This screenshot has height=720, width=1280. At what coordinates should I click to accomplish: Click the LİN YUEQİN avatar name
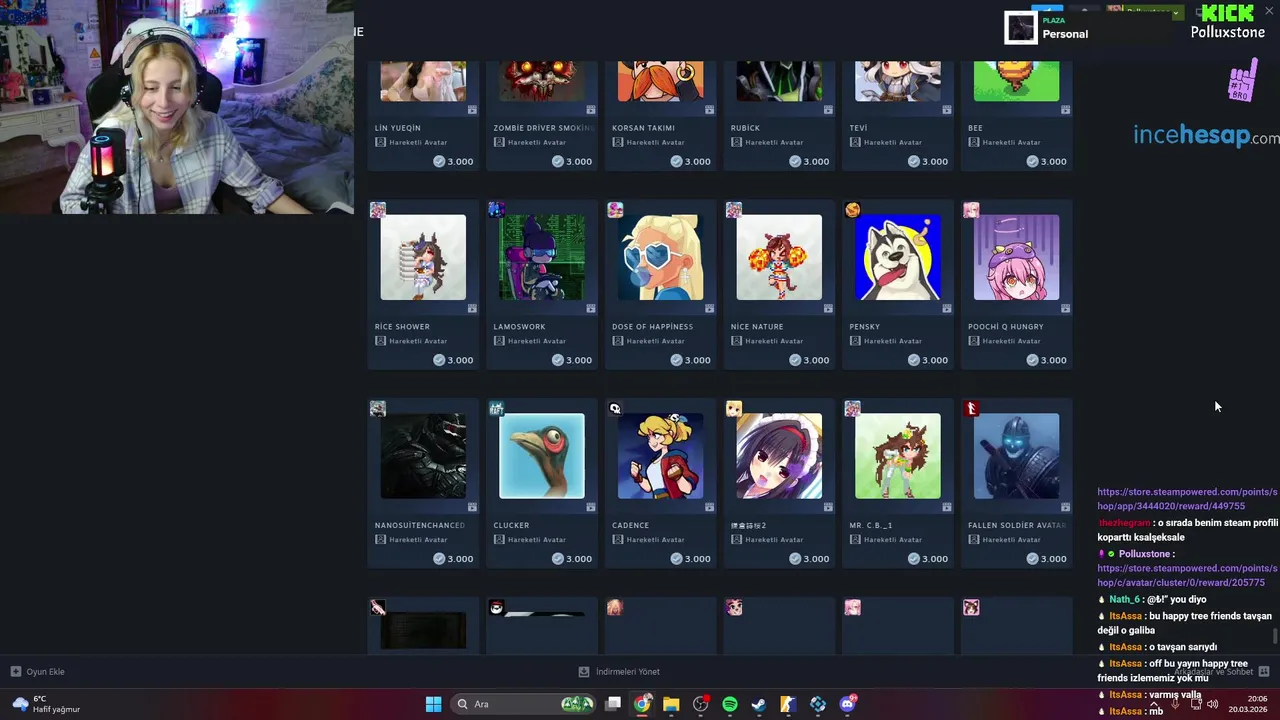(x=397, y=128)
